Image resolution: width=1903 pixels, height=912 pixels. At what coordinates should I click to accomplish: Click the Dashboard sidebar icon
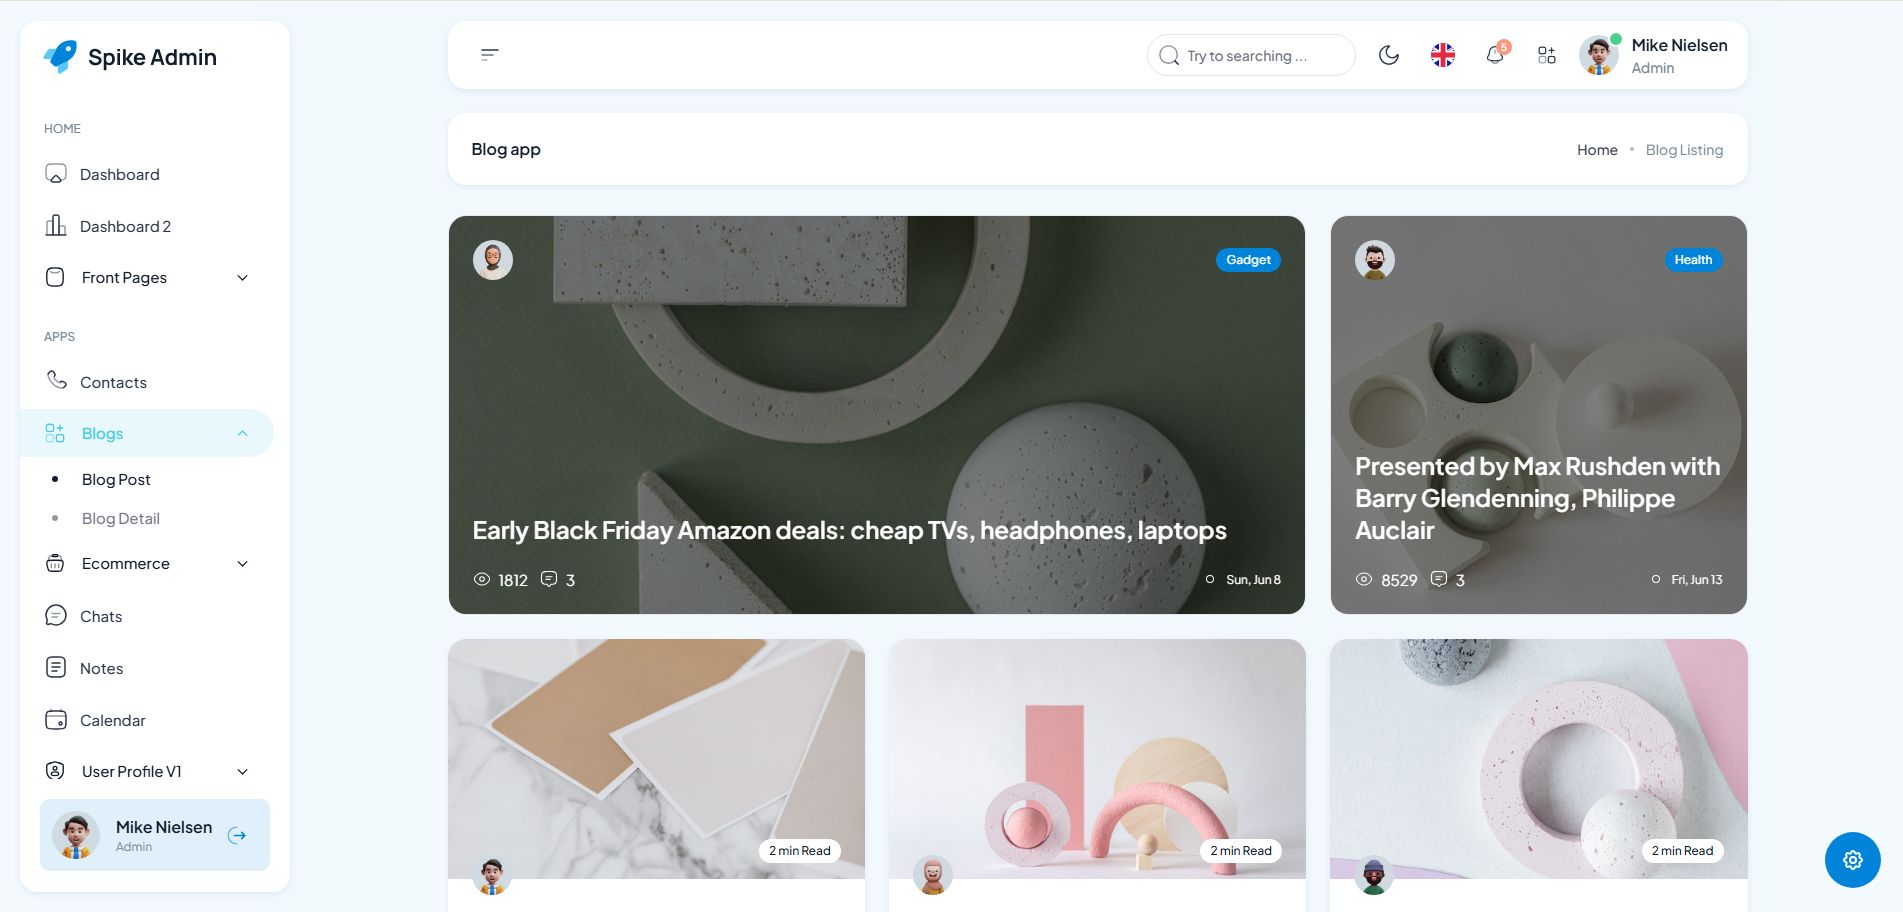click(56, 174)
